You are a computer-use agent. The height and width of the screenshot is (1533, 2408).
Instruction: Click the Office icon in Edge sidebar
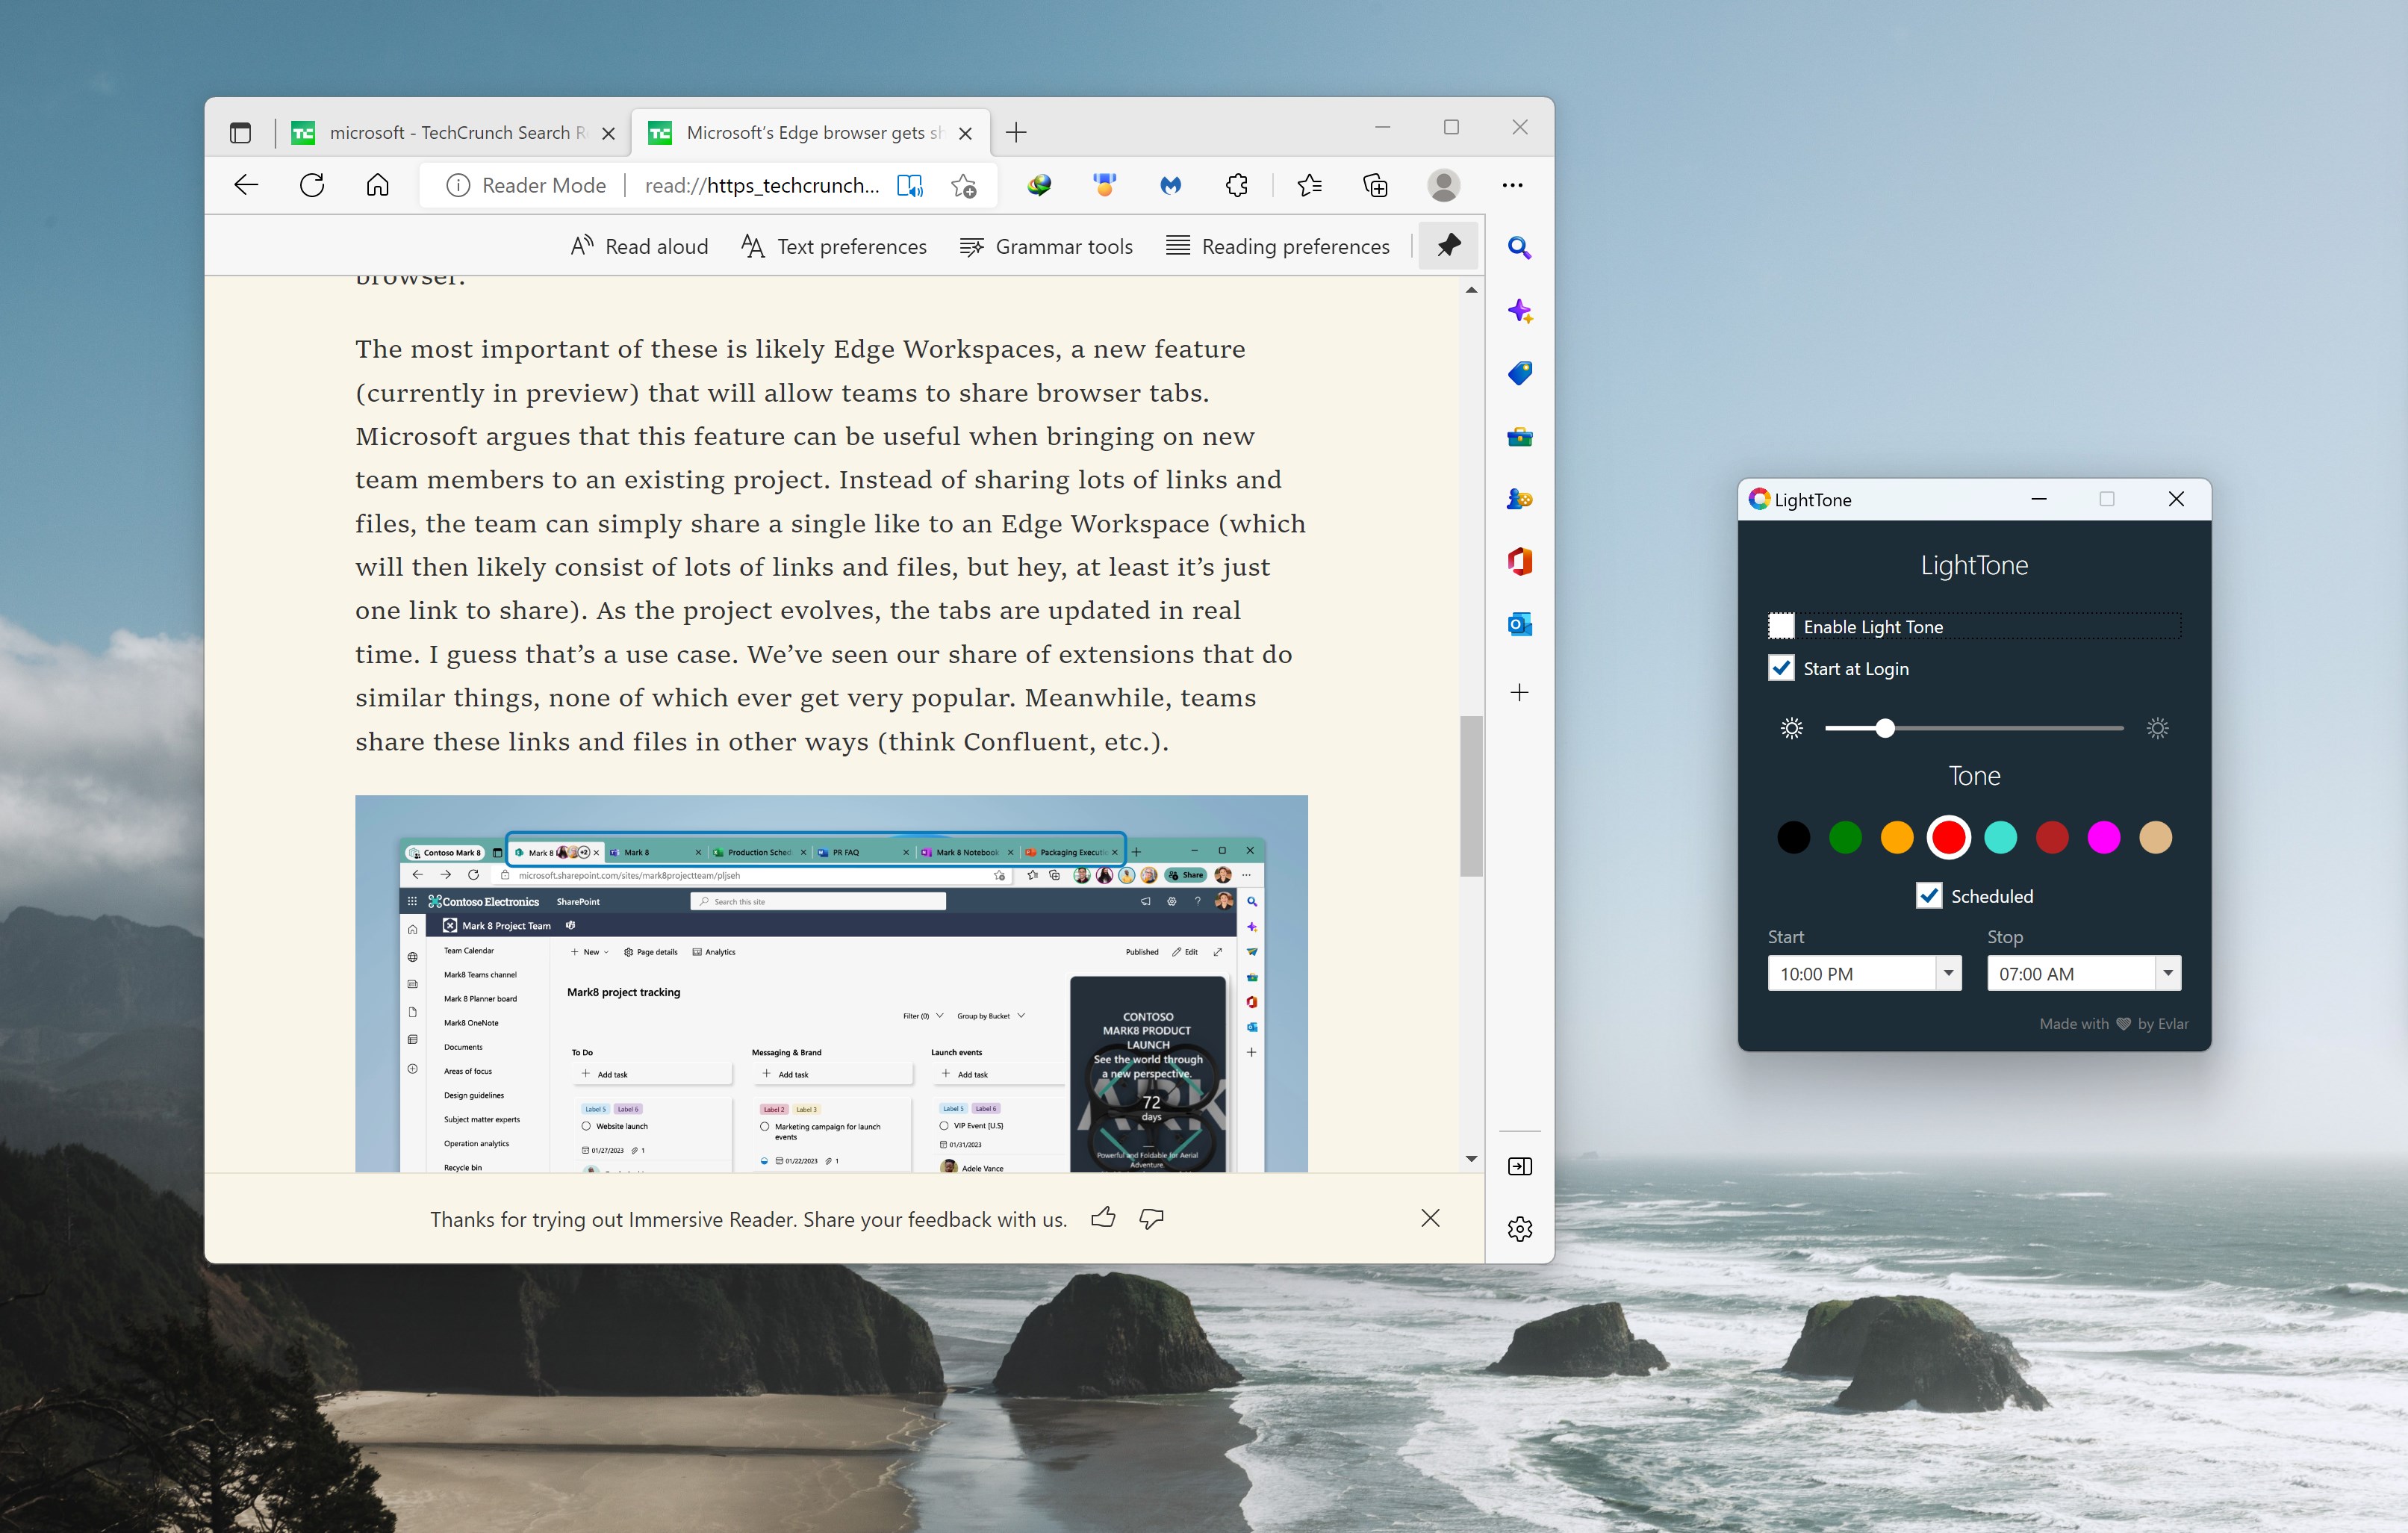click(x=1519, y=561)
